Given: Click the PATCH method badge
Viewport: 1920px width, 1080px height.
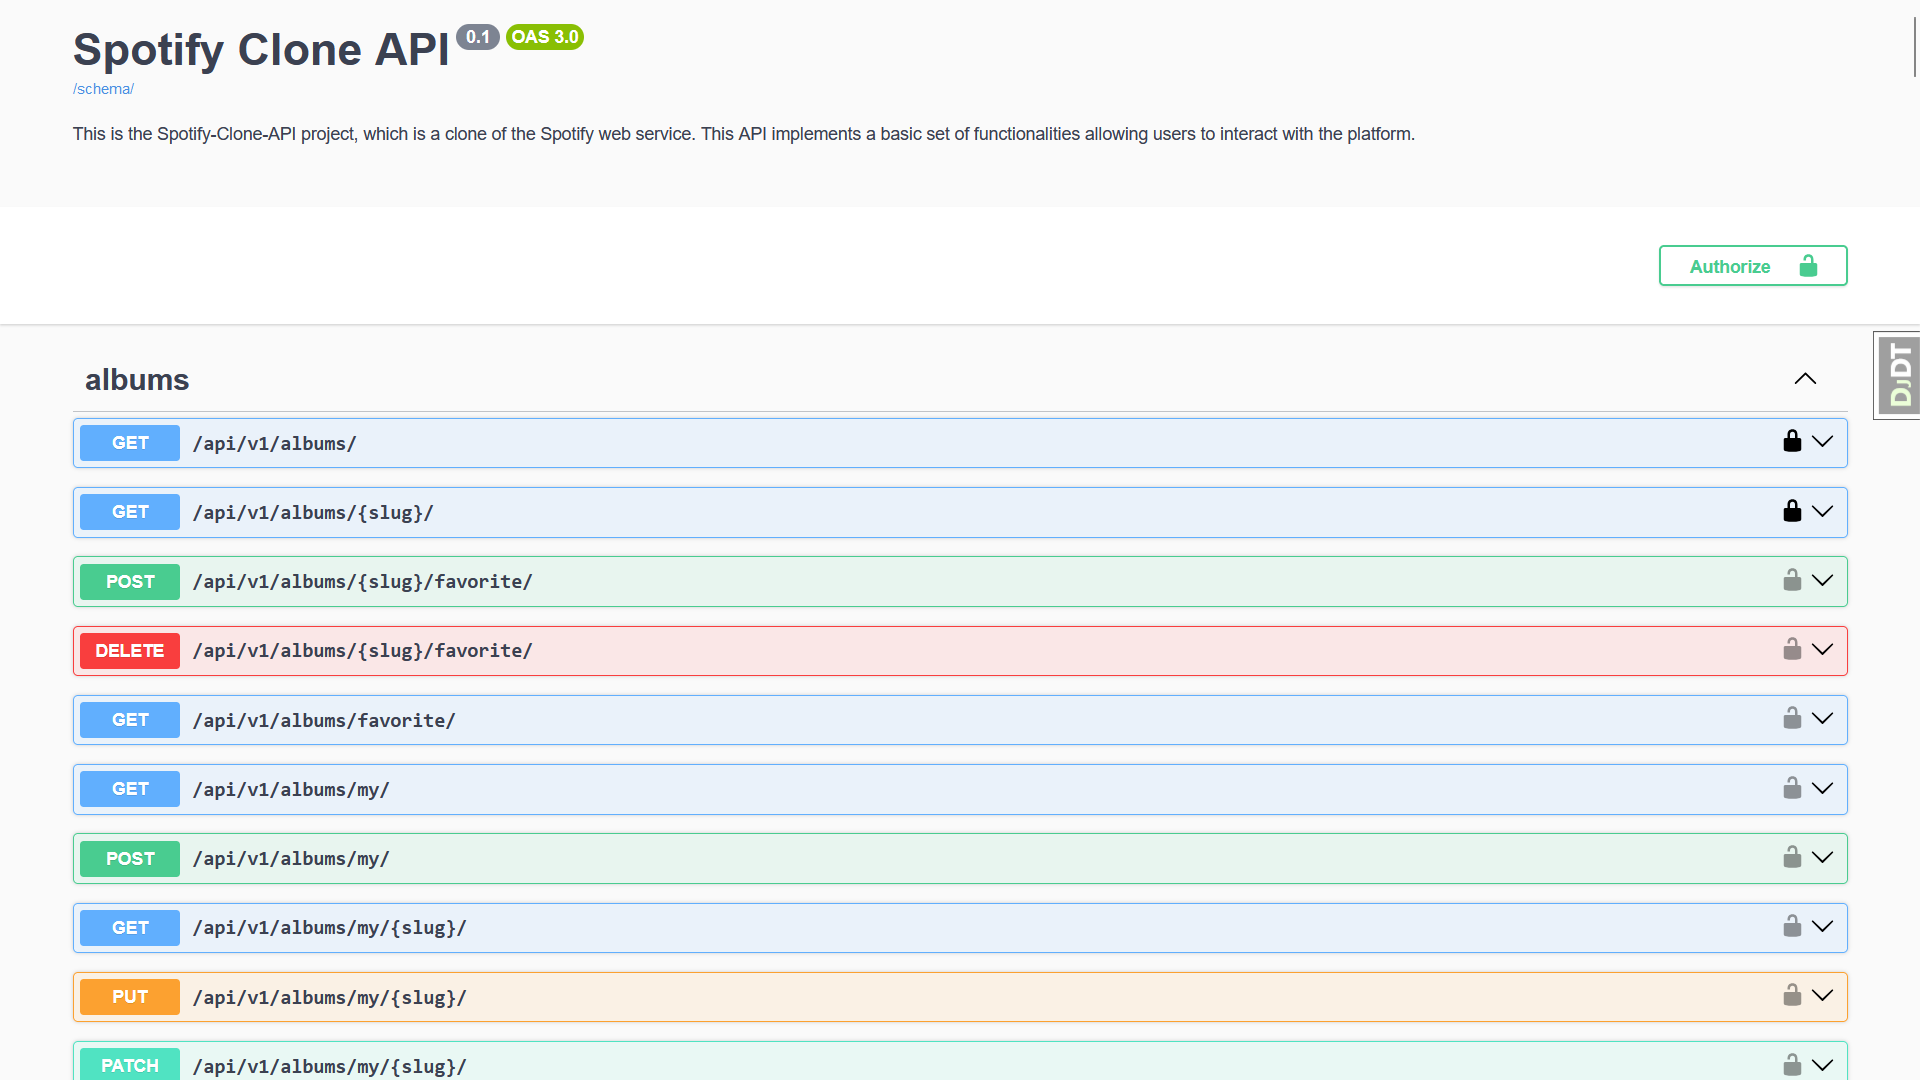Looking at the screenshot, I should coord(130,1065).
